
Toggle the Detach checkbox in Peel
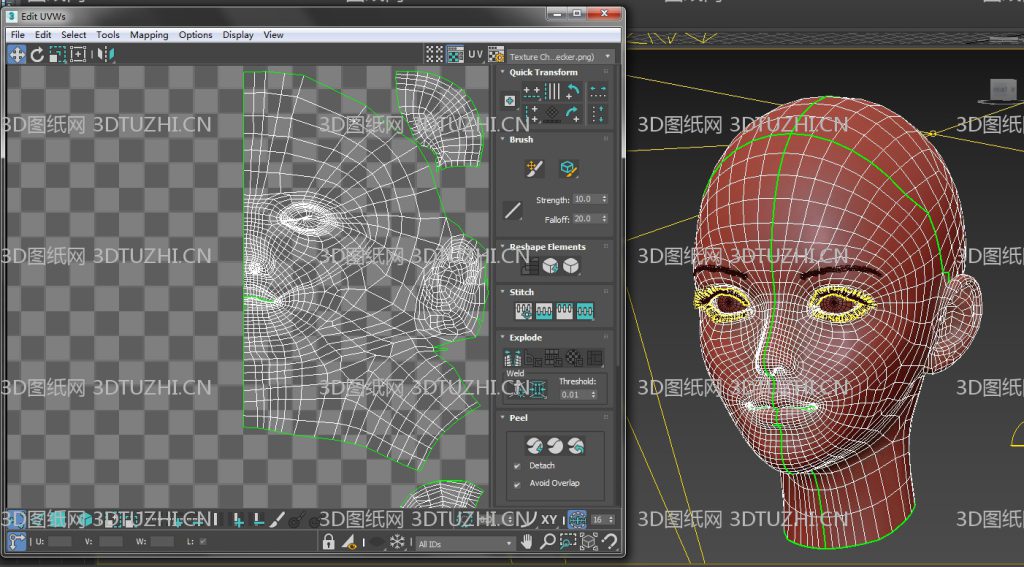(x=517, y=466)
